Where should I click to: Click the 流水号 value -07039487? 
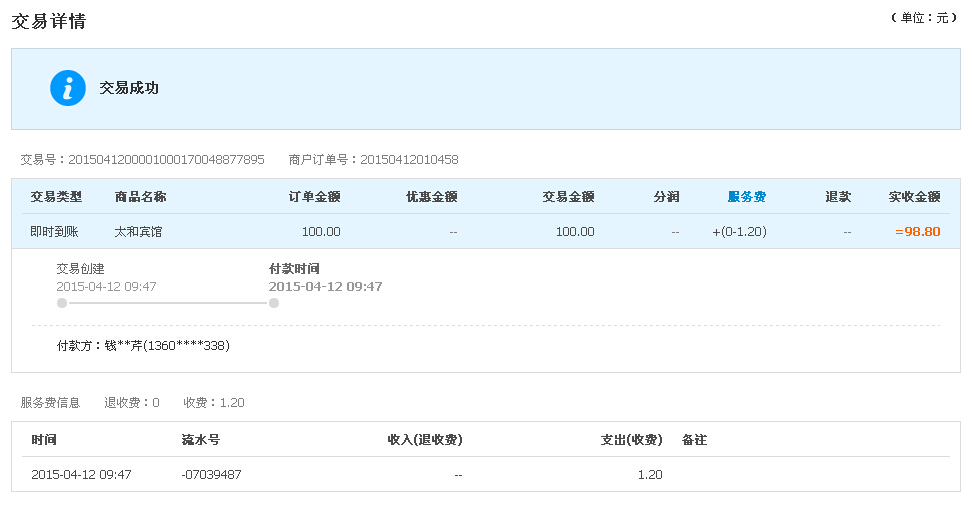[x=212, y=475]
